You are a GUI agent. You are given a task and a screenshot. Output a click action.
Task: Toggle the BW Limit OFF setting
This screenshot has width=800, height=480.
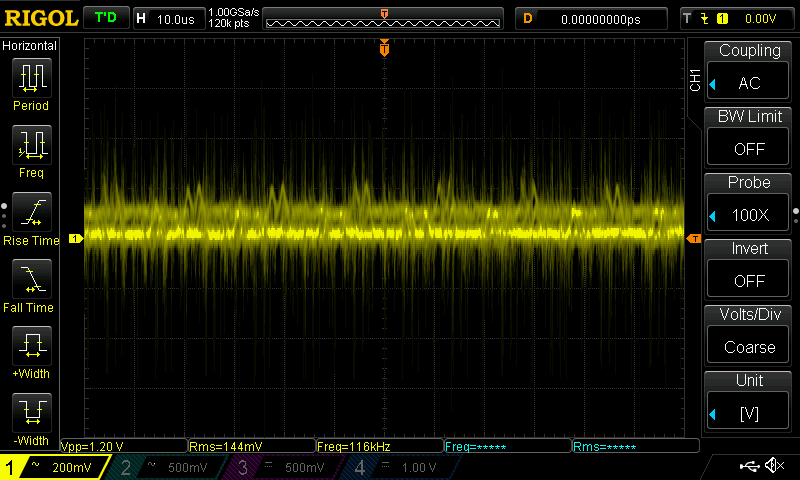(x=749, y=138)
